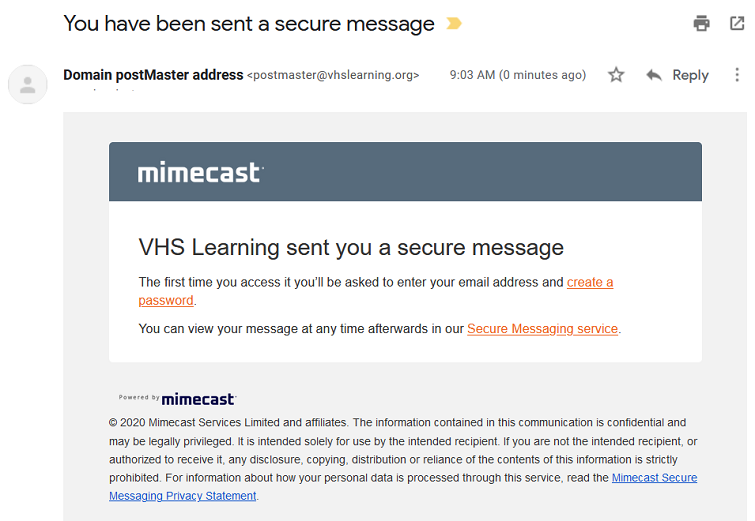This screenshot has height=521, width=755.
Task: Open the email in a new window
Action: click(x=737, y=23)
